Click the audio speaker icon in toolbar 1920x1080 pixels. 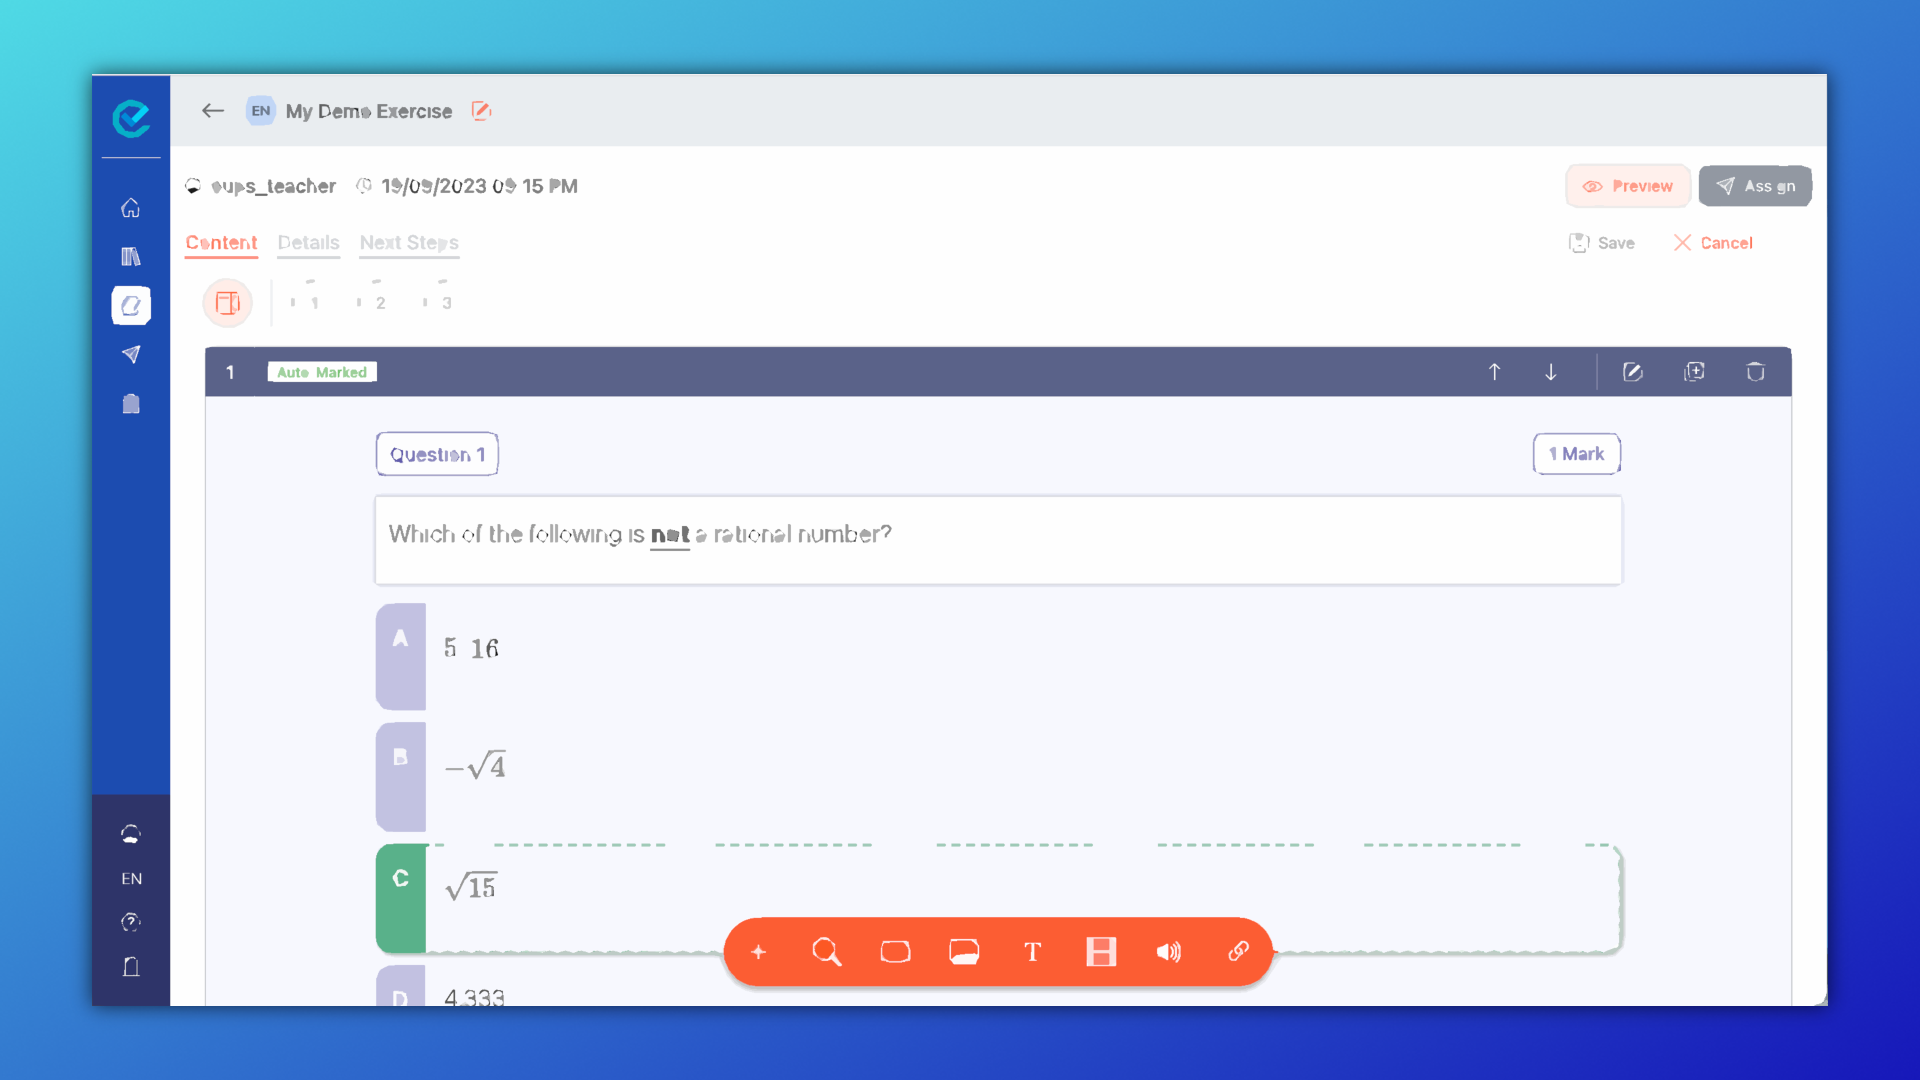click(1168, 952)
